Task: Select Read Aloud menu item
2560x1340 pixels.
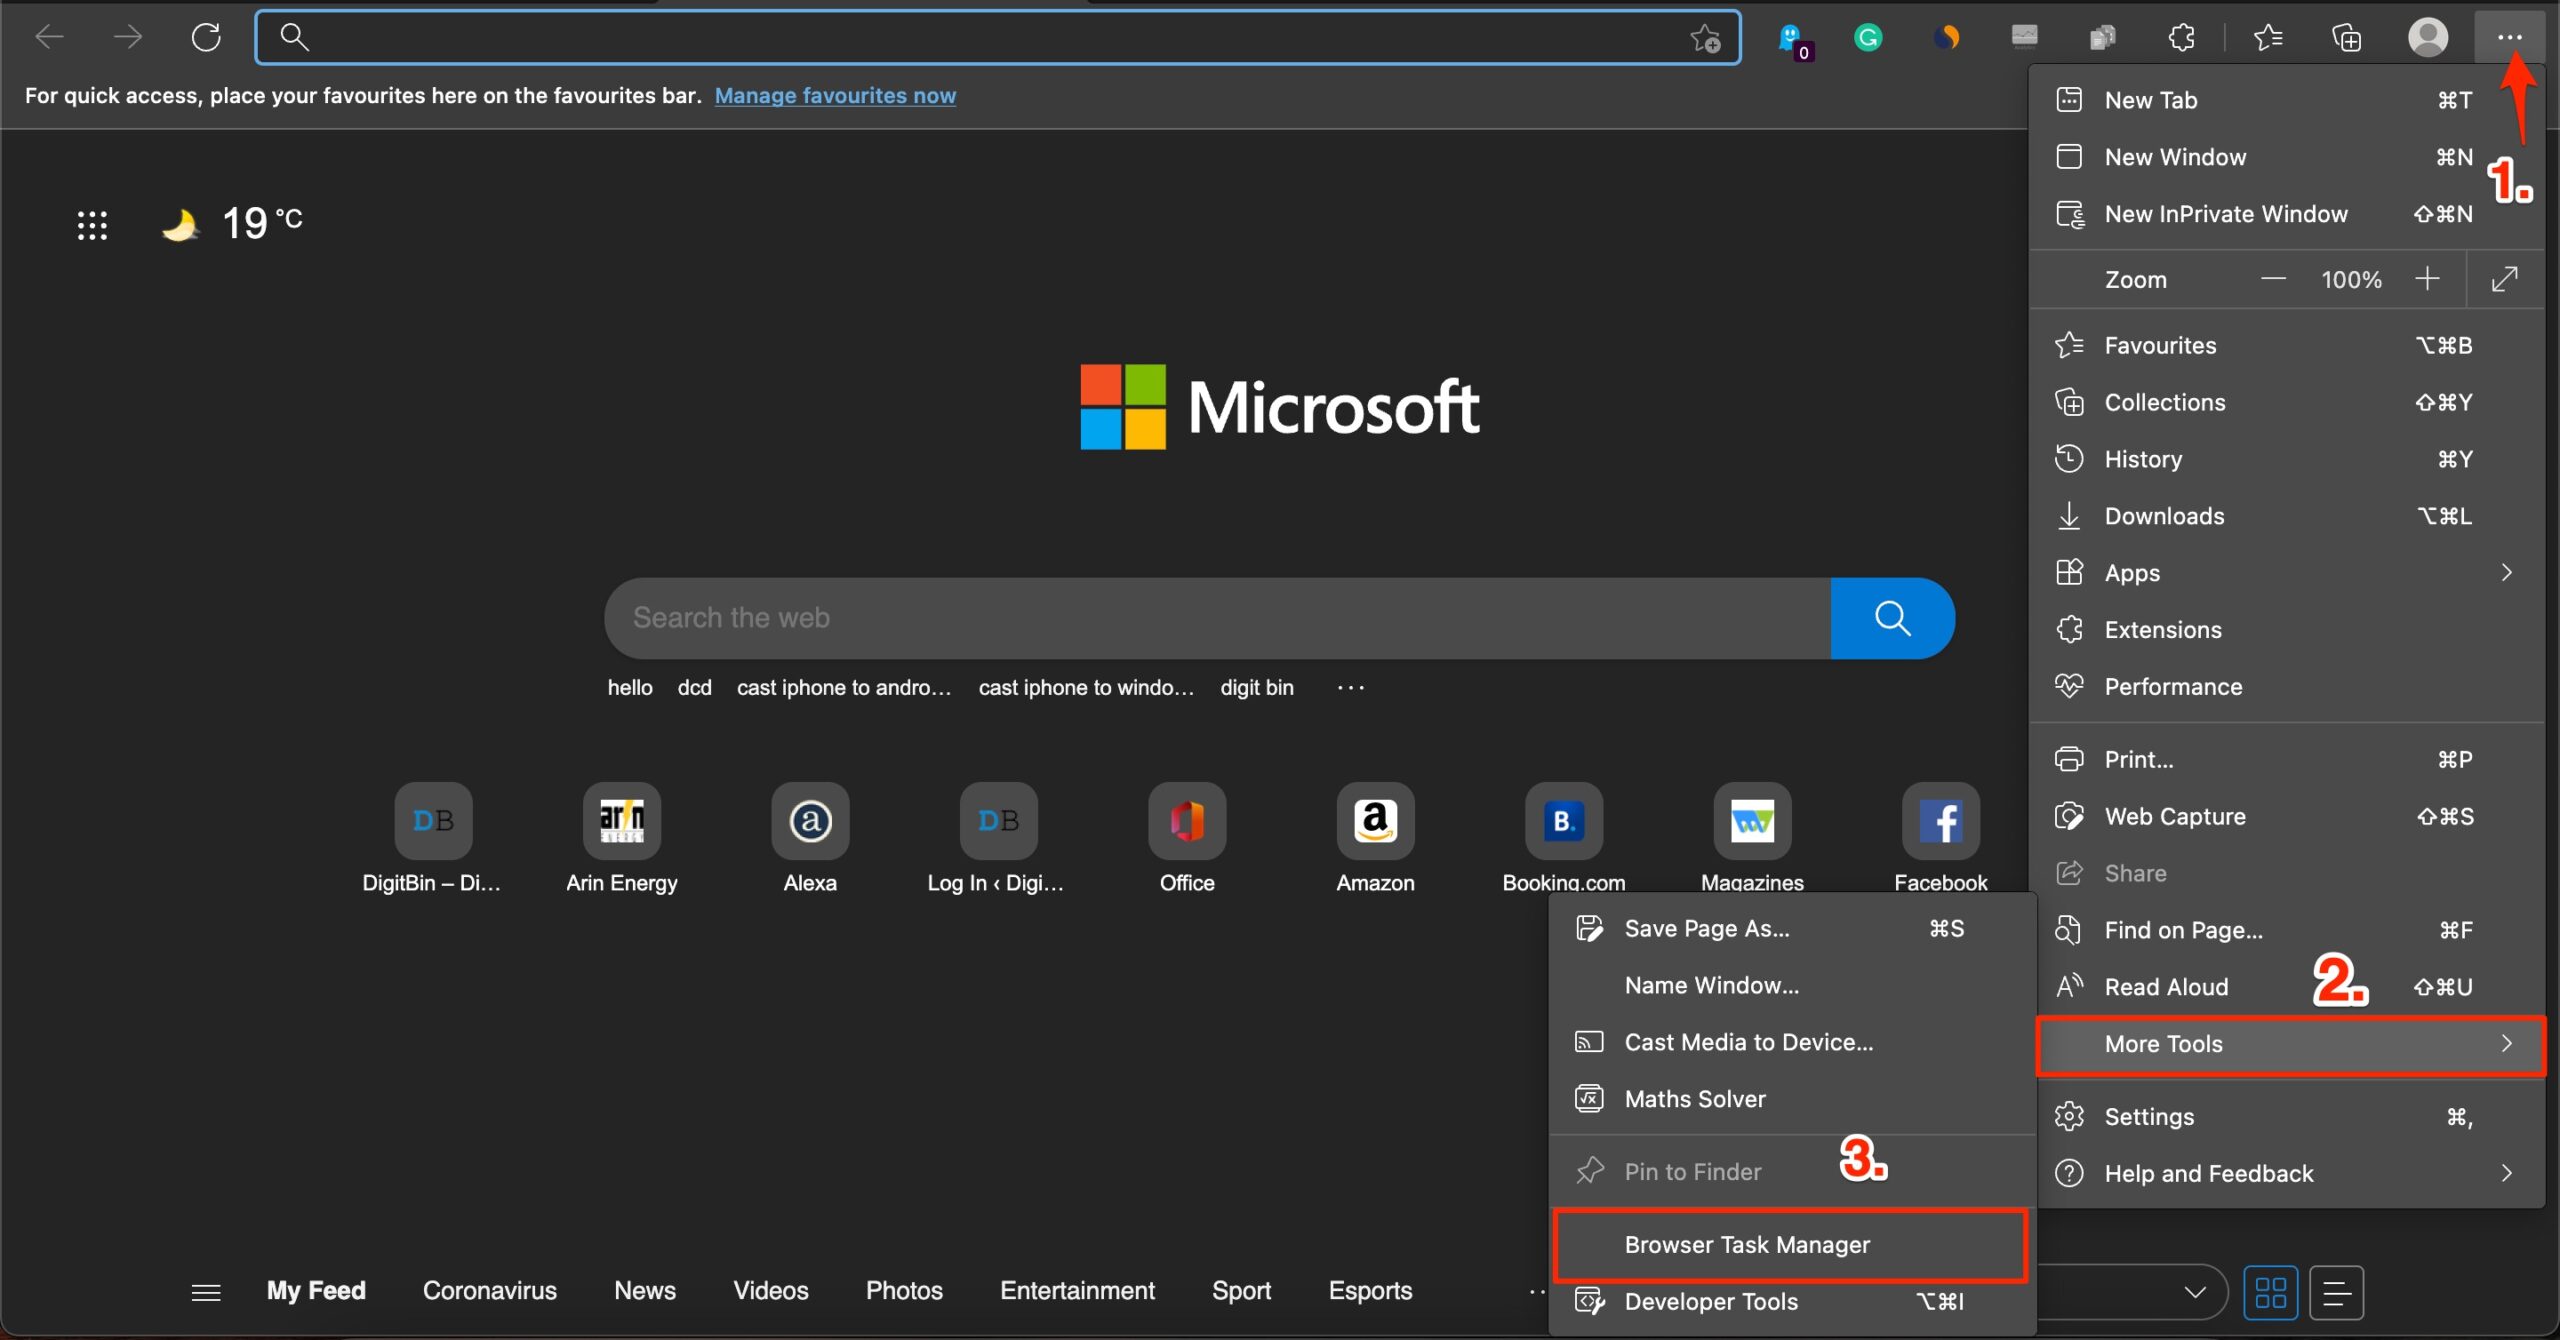Action: [x=2288, y=988]
